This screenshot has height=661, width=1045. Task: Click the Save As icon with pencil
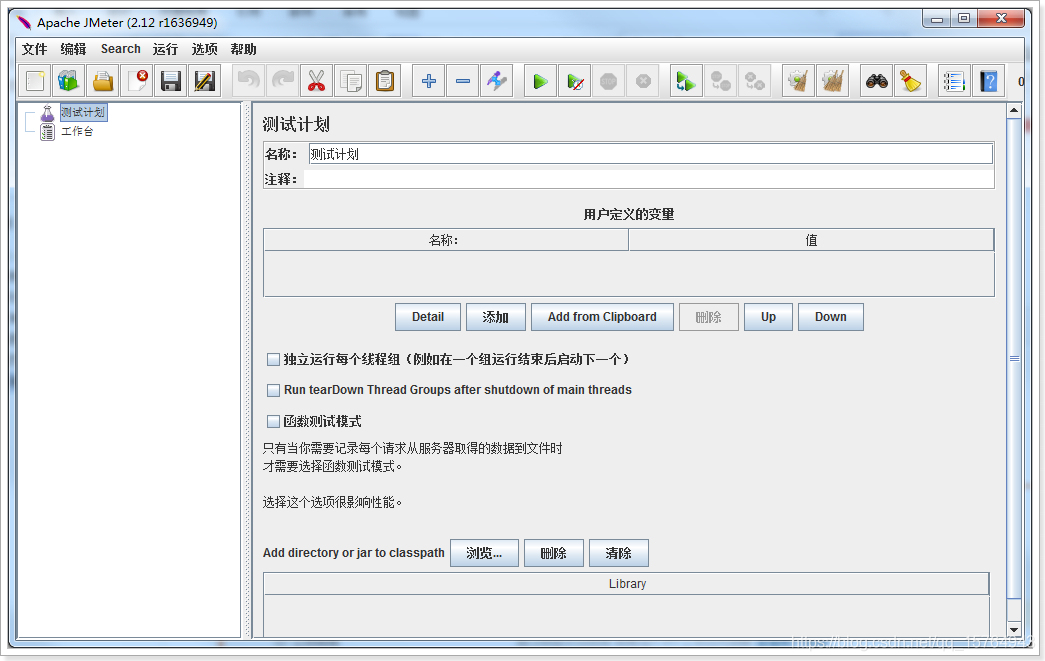205,81
